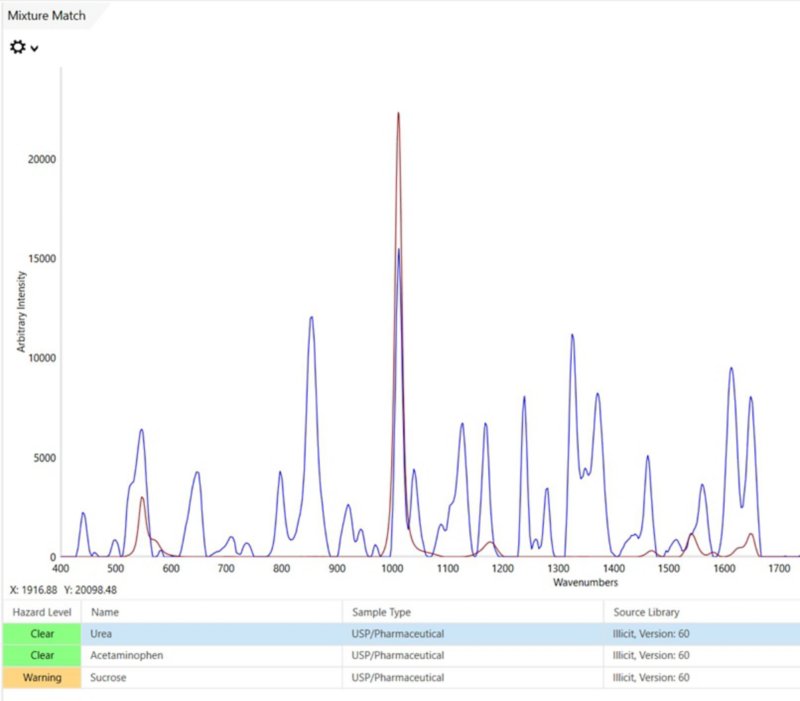Click the blue peak near 850 wavenumbers
This screenshot has width=800, height=701.
tap(311, 318)
